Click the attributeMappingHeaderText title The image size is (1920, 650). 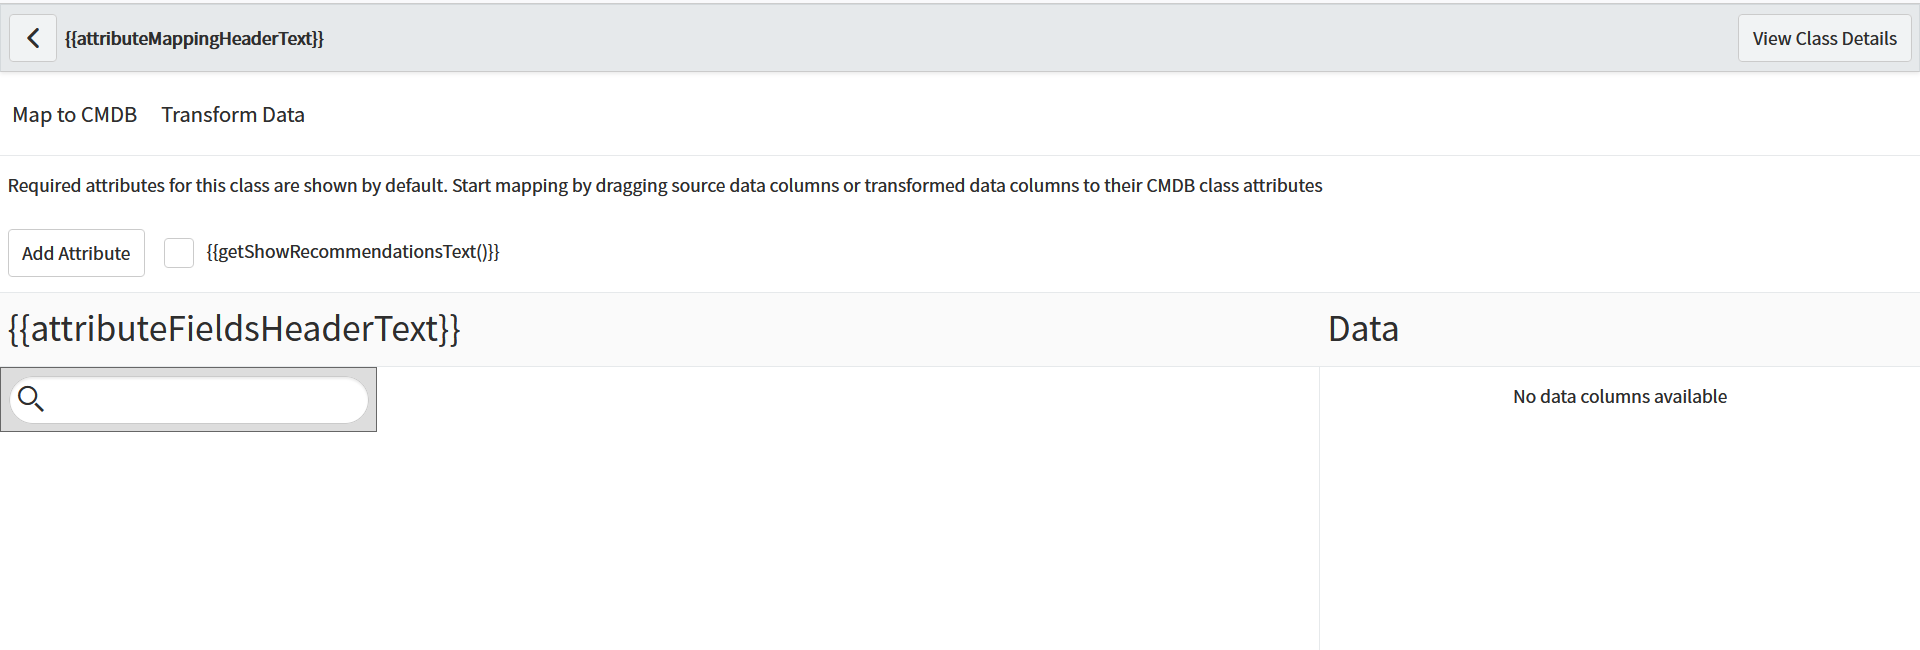(x=196, y=38)
